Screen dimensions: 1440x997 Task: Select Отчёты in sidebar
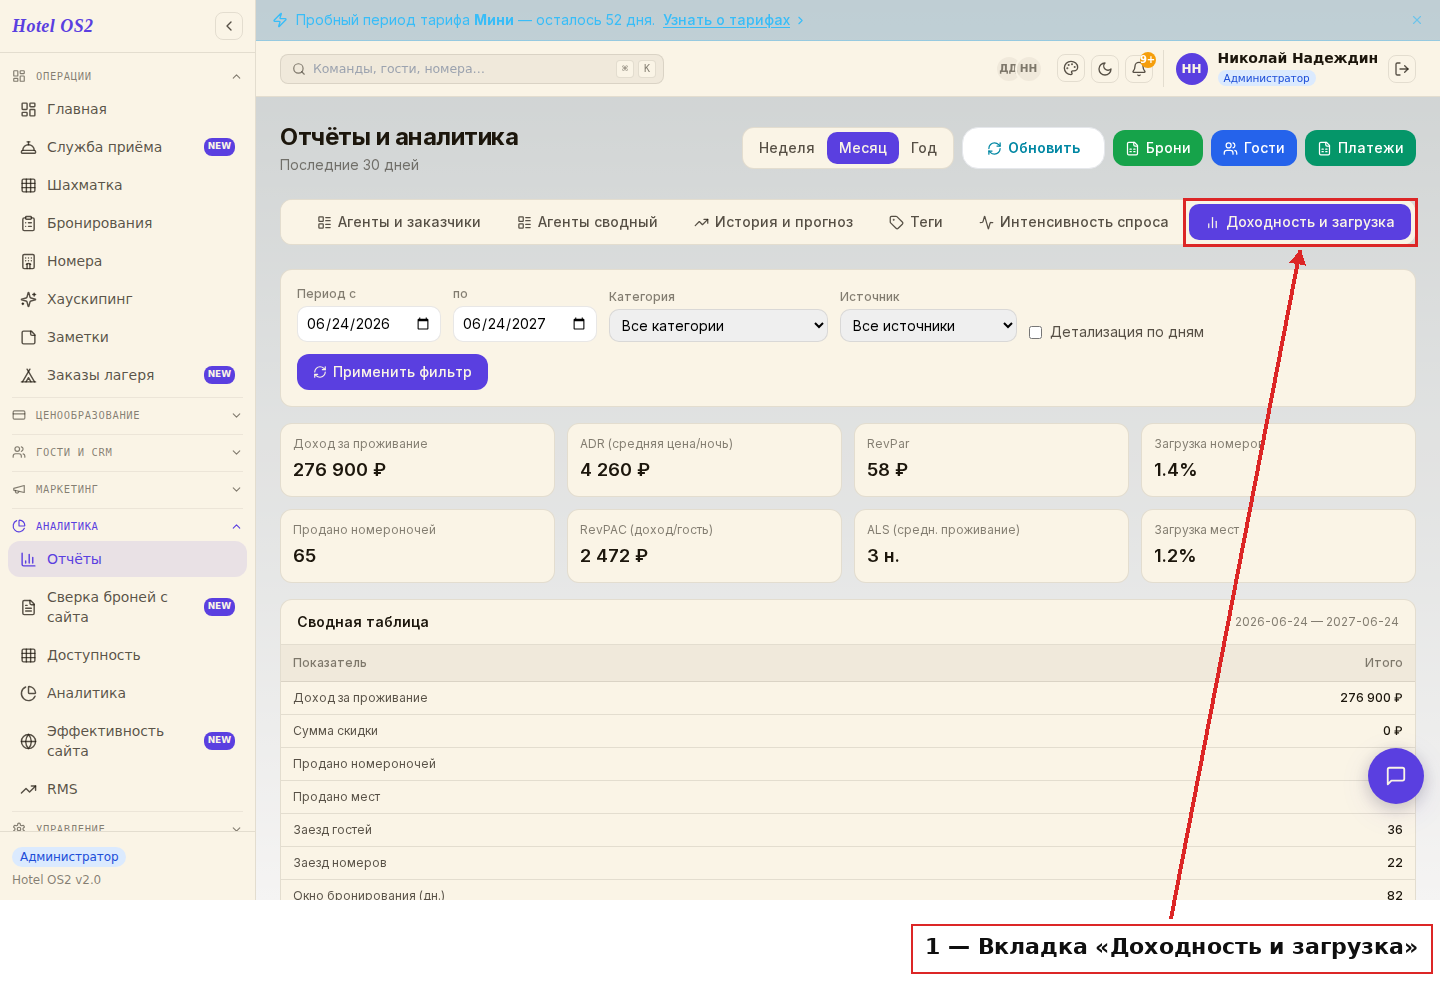pyautogui.click(x=127, y=559)
